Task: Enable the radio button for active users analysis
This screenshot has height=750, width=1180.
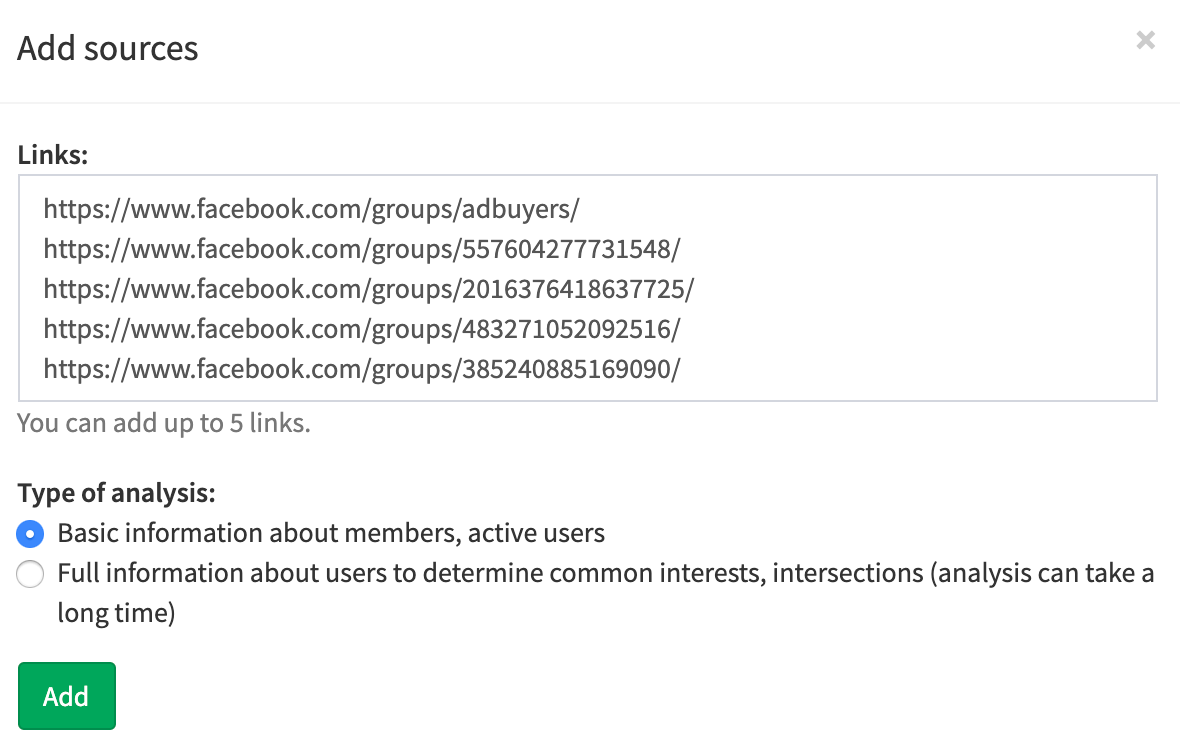Action: (x=30, y=533)
